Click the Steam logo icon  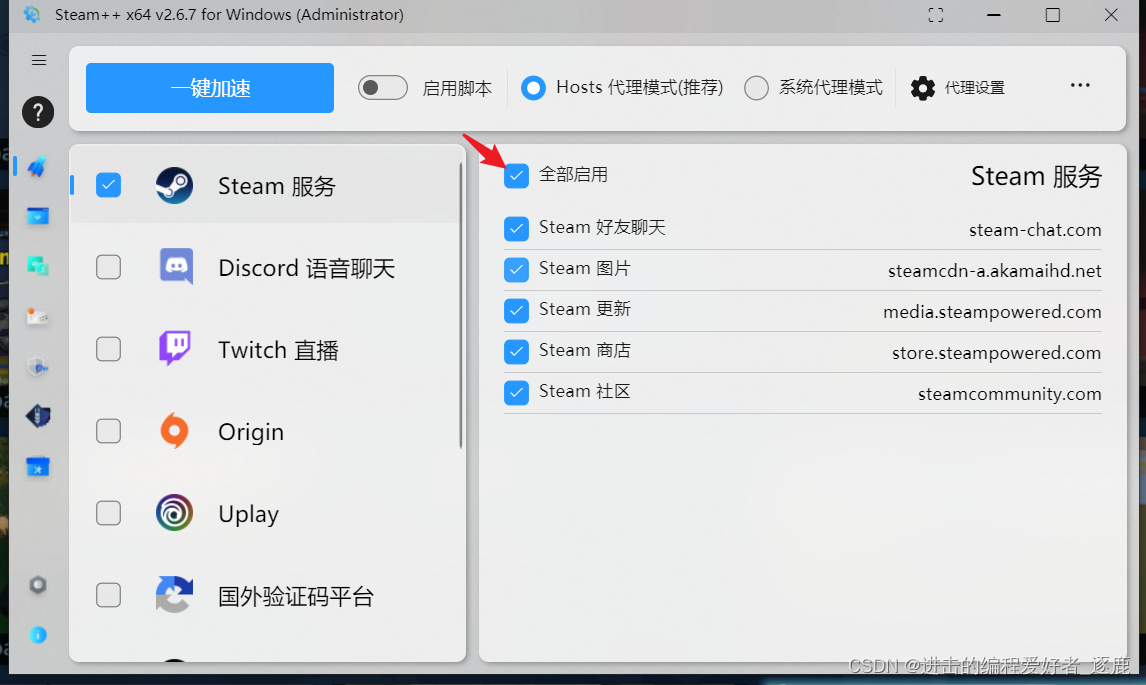pyautogui.click(x=175, y=186)
